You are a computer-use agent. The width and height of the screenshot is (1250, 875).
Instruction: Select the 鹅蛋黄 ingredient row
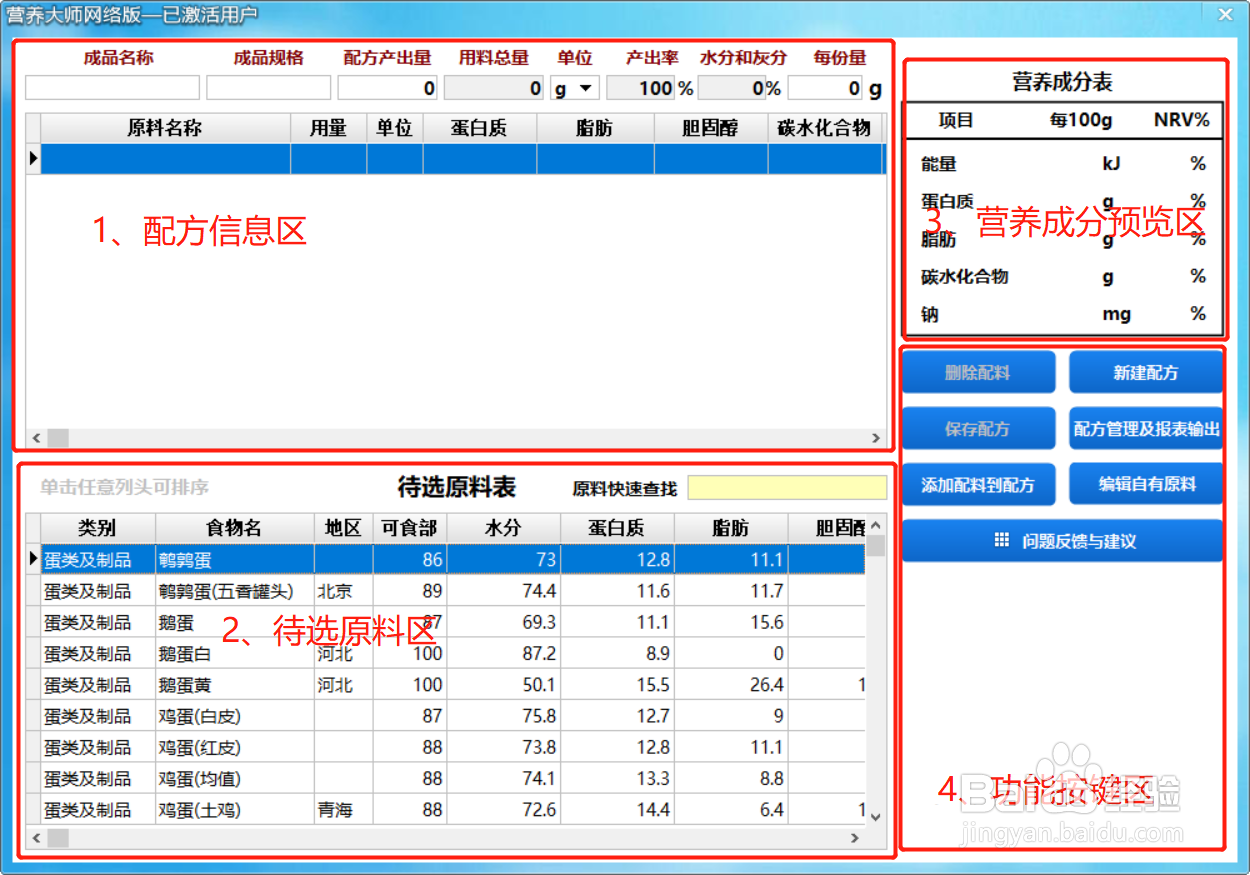click(x=235, y=684)
